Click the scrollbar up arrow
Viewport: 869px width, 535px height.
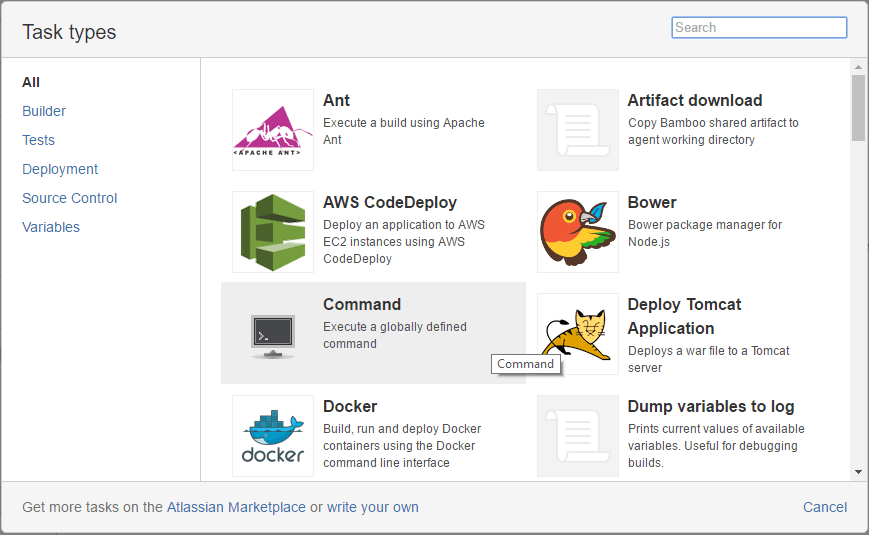pyautogui.click(x=858, y=67)
